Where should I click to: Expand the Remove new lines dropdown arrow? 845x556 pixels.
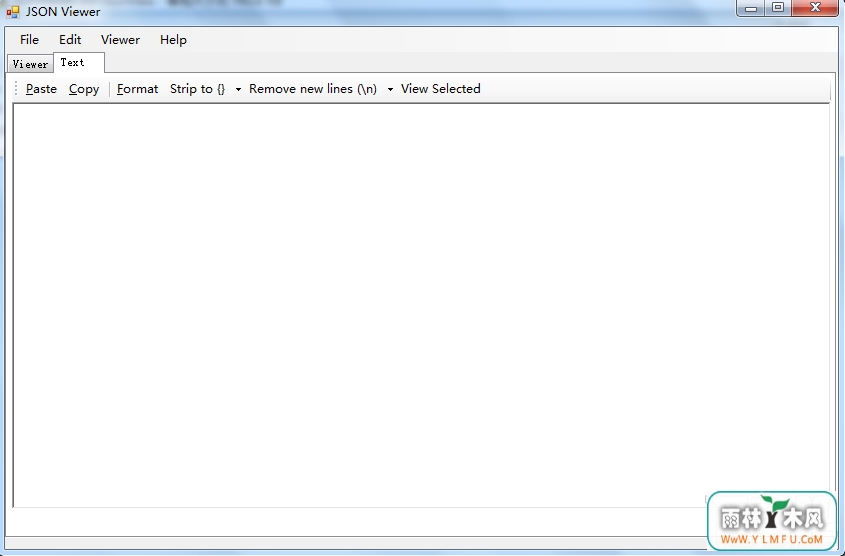click(390, 89)
